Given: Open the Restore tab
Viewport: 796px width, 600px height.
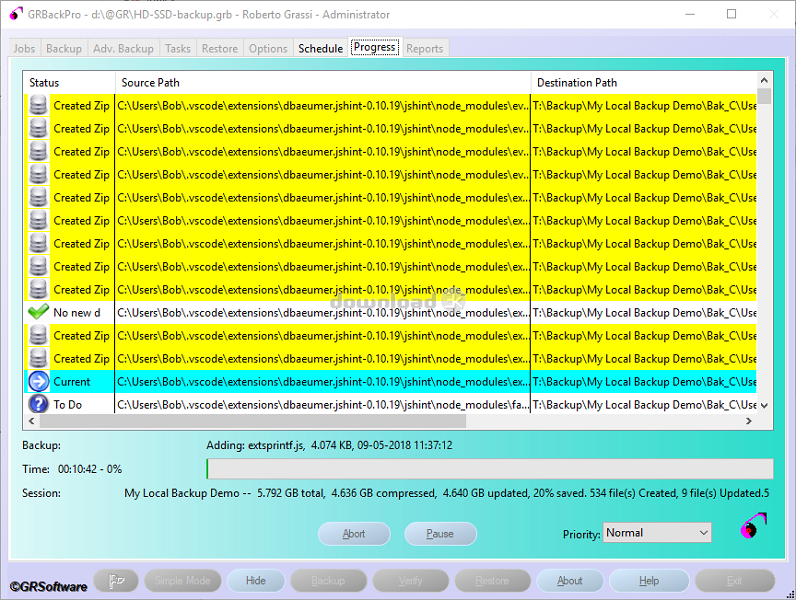Looking at the screenshot, I should click(x=220, y=48).
